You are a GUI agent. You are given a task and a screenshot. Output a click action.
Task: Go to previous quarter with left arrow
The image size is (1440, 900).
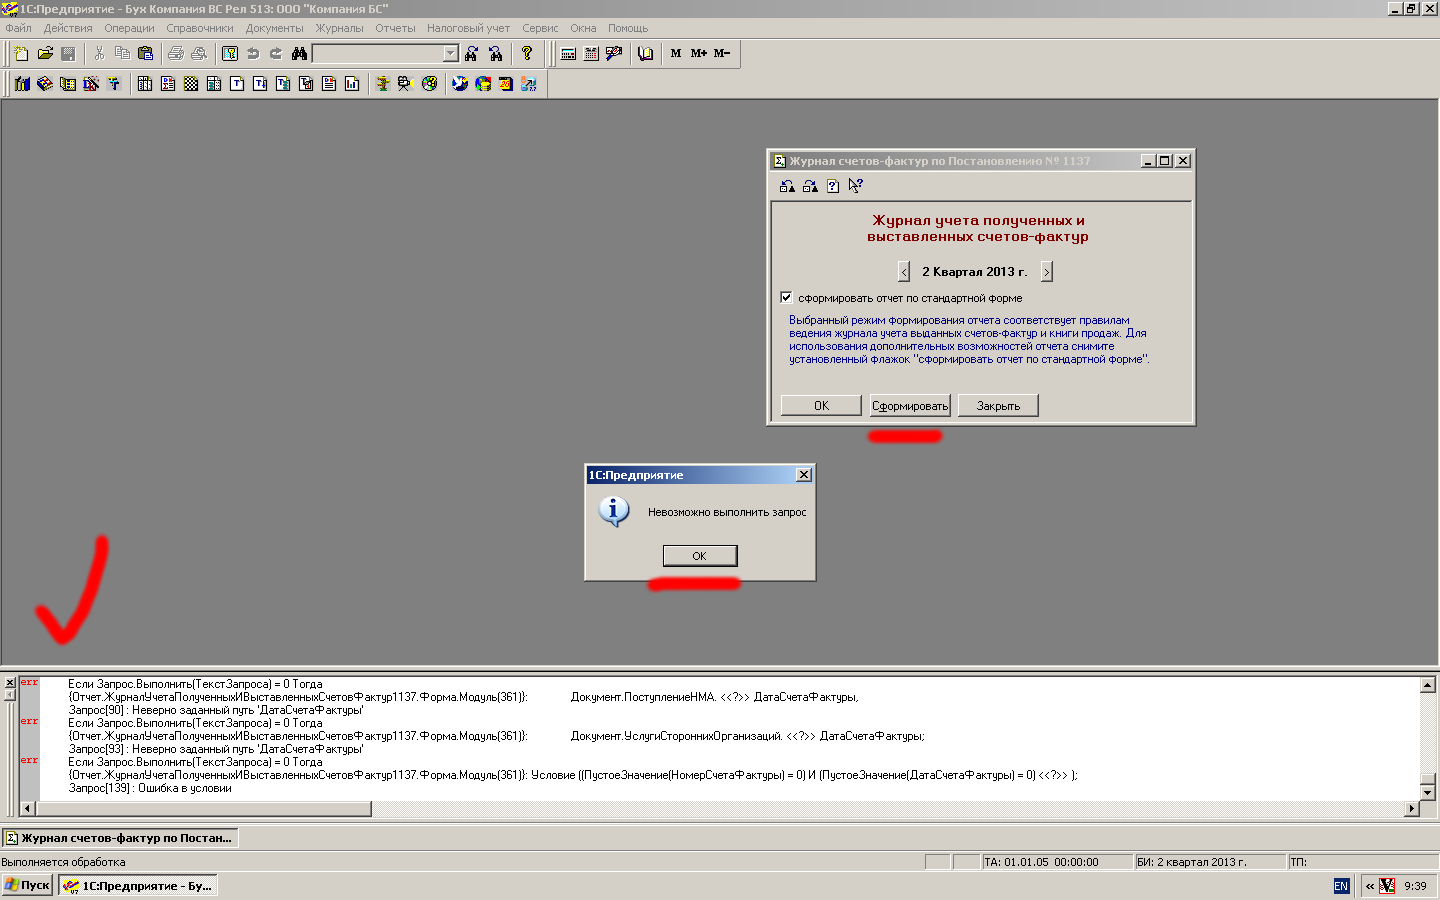click(904, 272)
